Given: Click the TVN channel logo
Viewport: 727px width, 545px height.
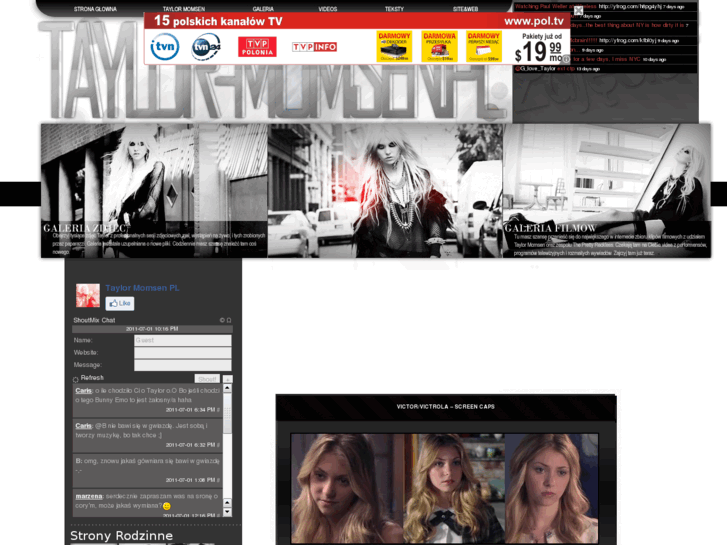Looking at the screenshot, I should click(165, 46).
